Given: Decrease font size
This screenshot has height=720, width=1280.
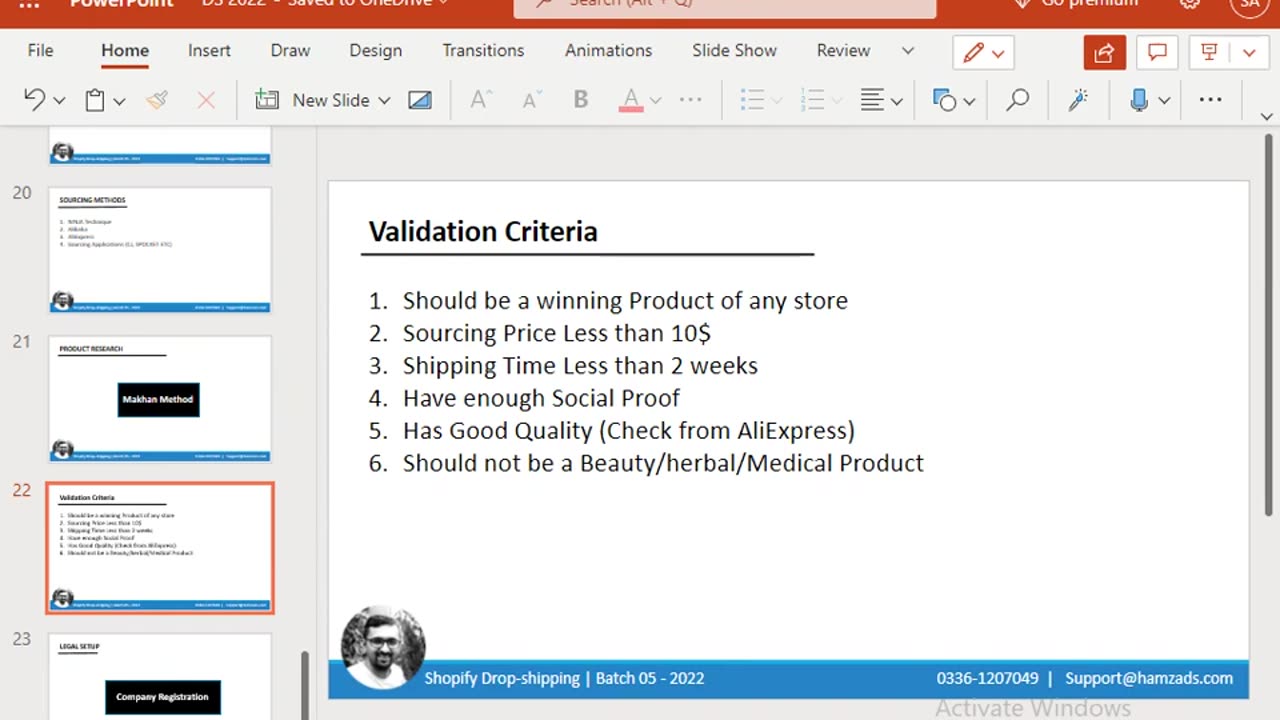Looking at the screenshot, I should pos(531,100).
